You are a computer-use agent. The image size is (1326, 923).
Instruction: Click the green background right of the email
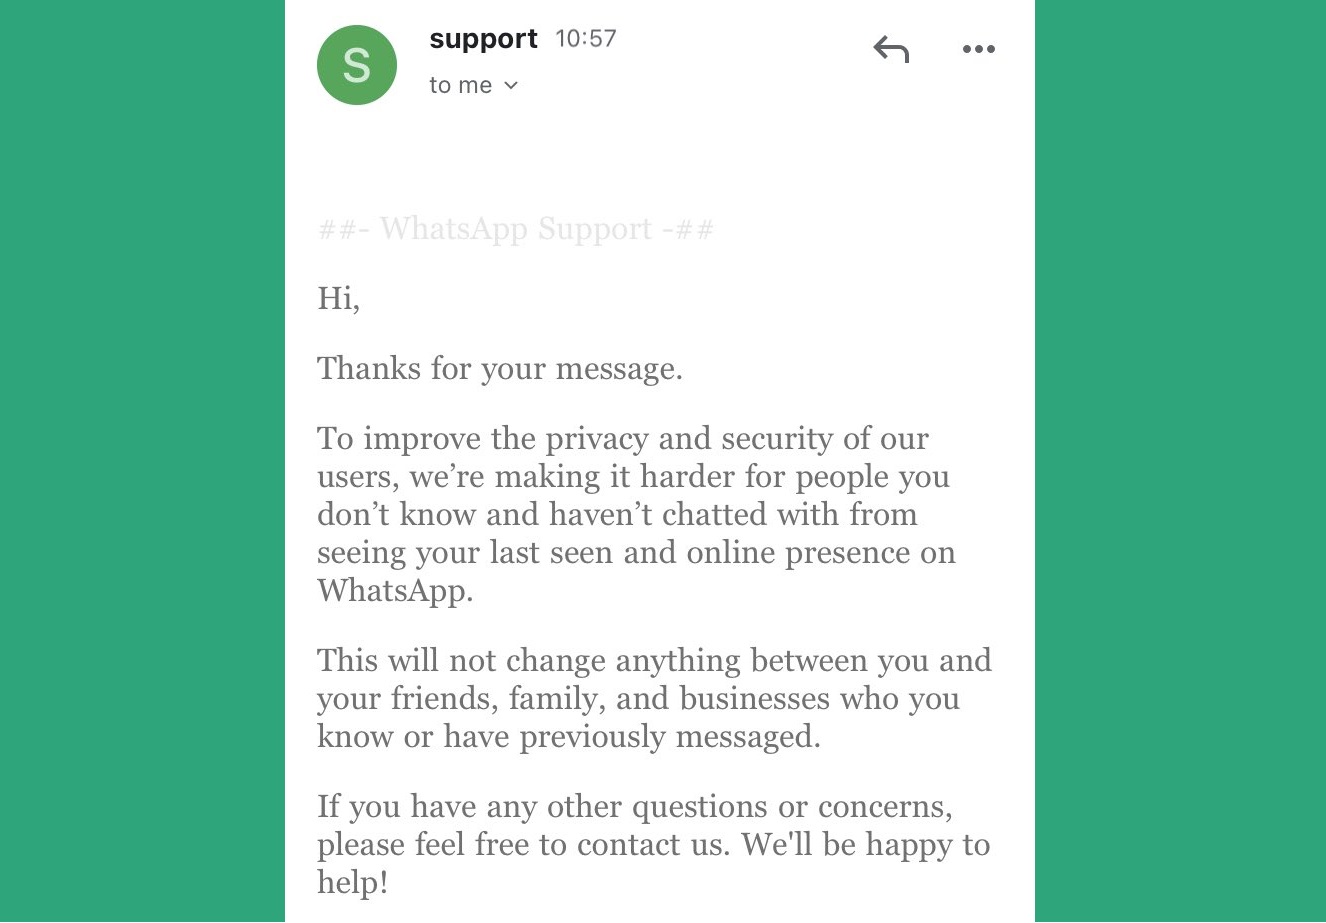coord(1180,461)
